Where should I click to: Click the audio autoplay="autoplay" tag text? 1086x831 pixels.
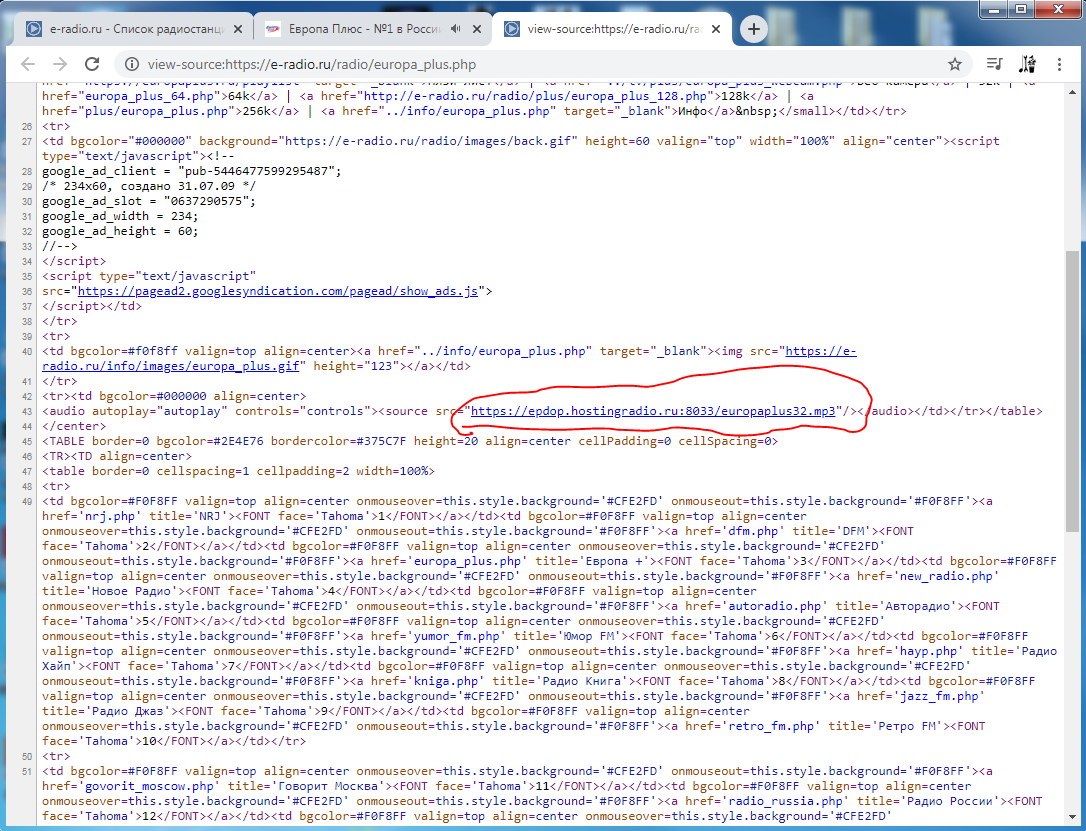(134, 411)
